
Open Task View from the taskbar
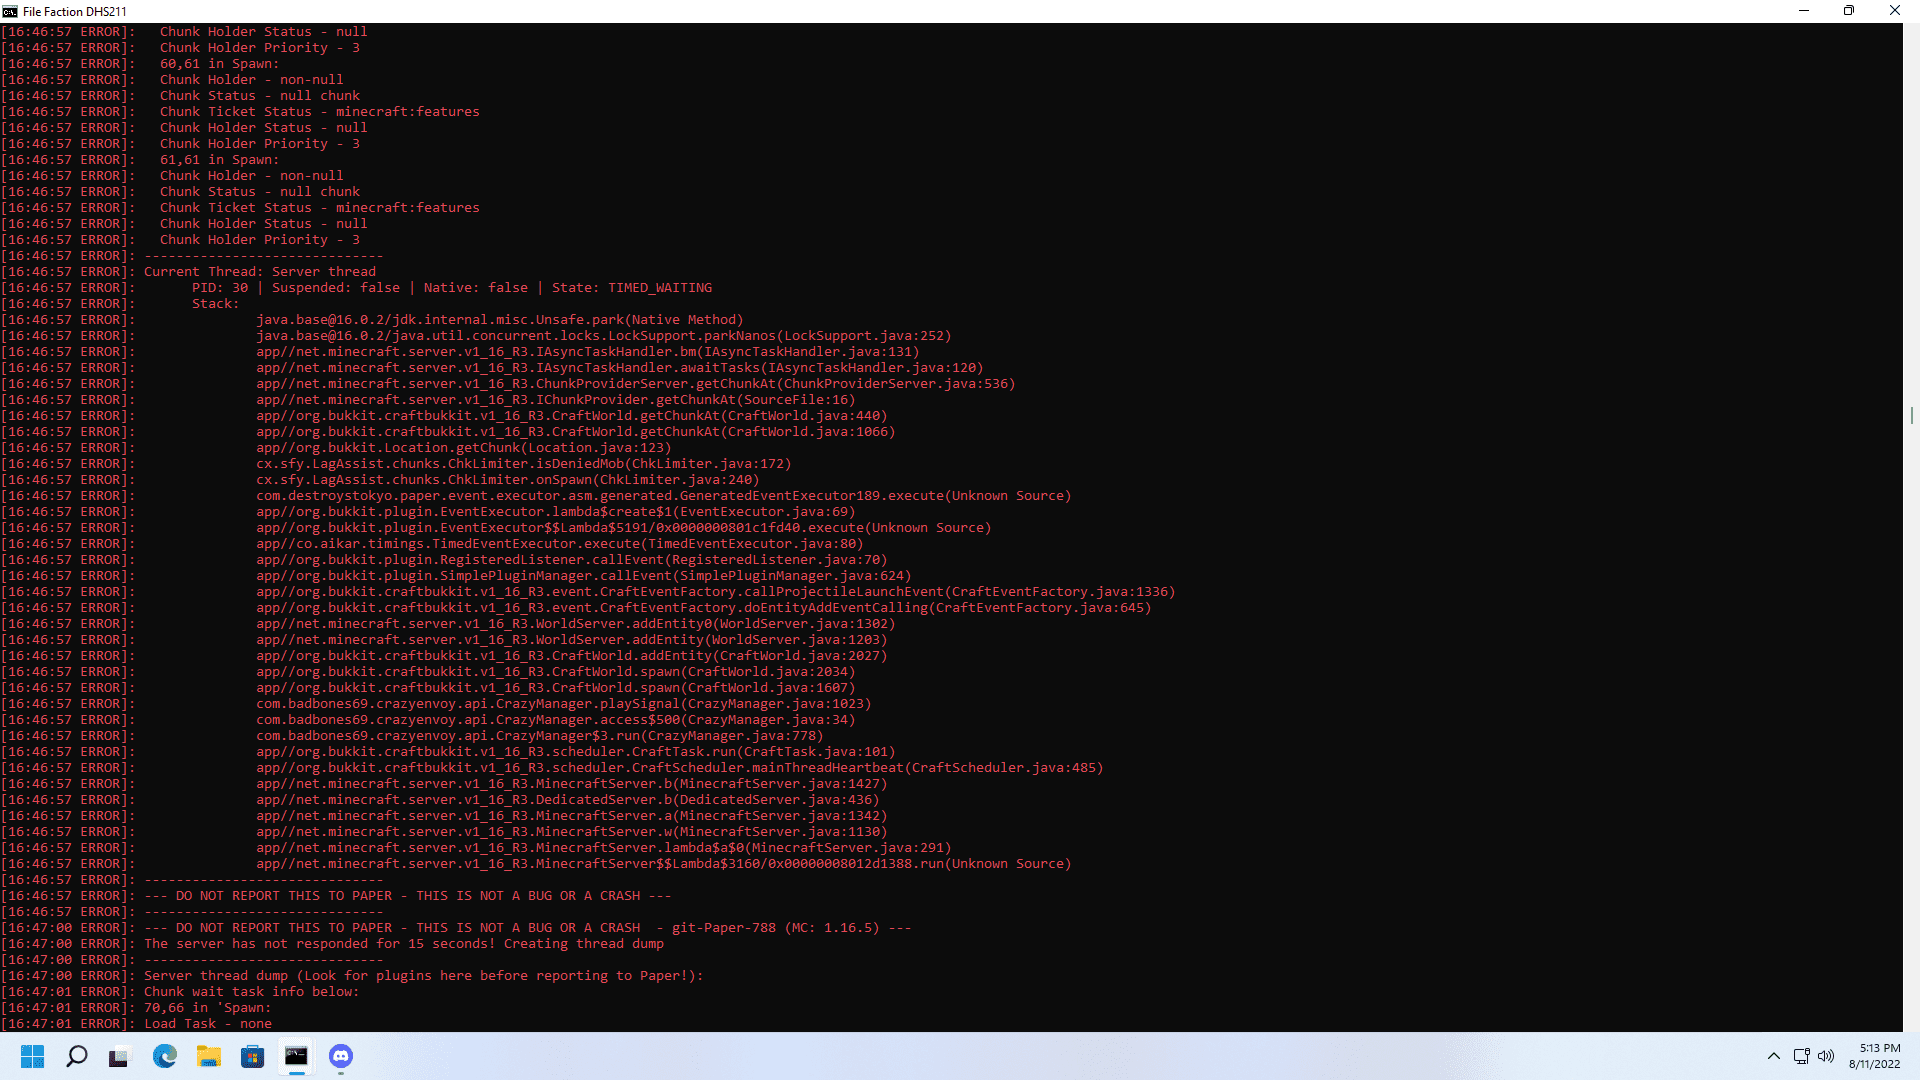click(x=119, y=1056)
